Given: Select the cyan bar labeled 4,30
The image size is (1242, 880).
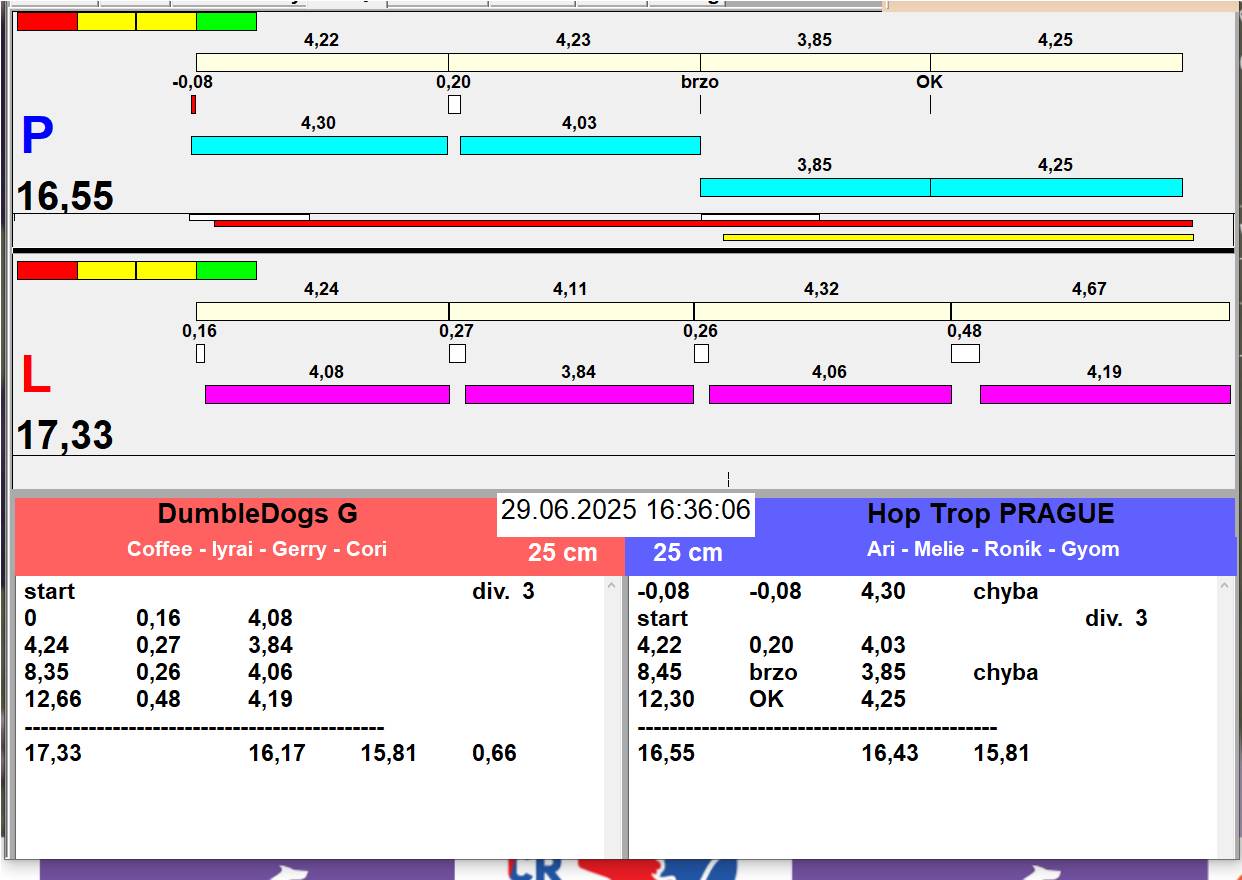Looking at the screenshot, I should (x=319, y=145).
